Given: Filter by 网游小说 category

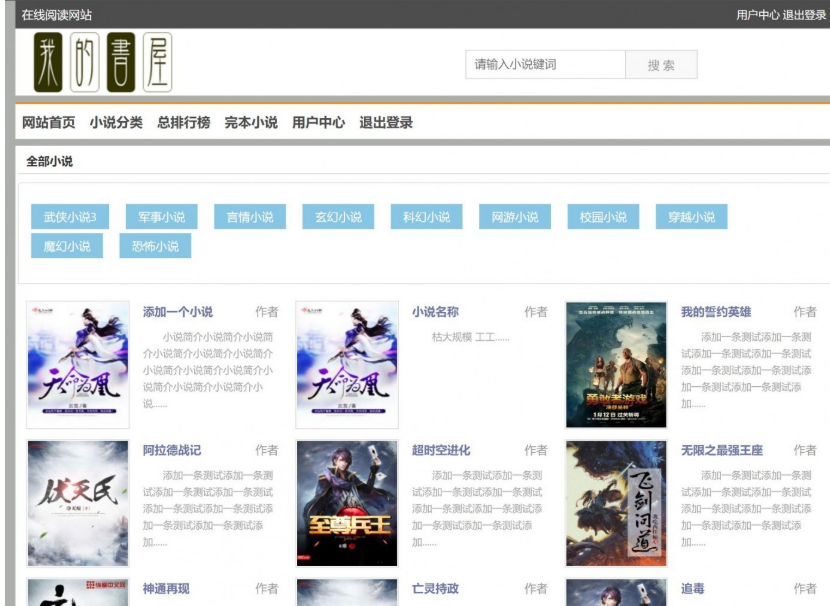Looking at the screenshot, I should tap(515, 217).
